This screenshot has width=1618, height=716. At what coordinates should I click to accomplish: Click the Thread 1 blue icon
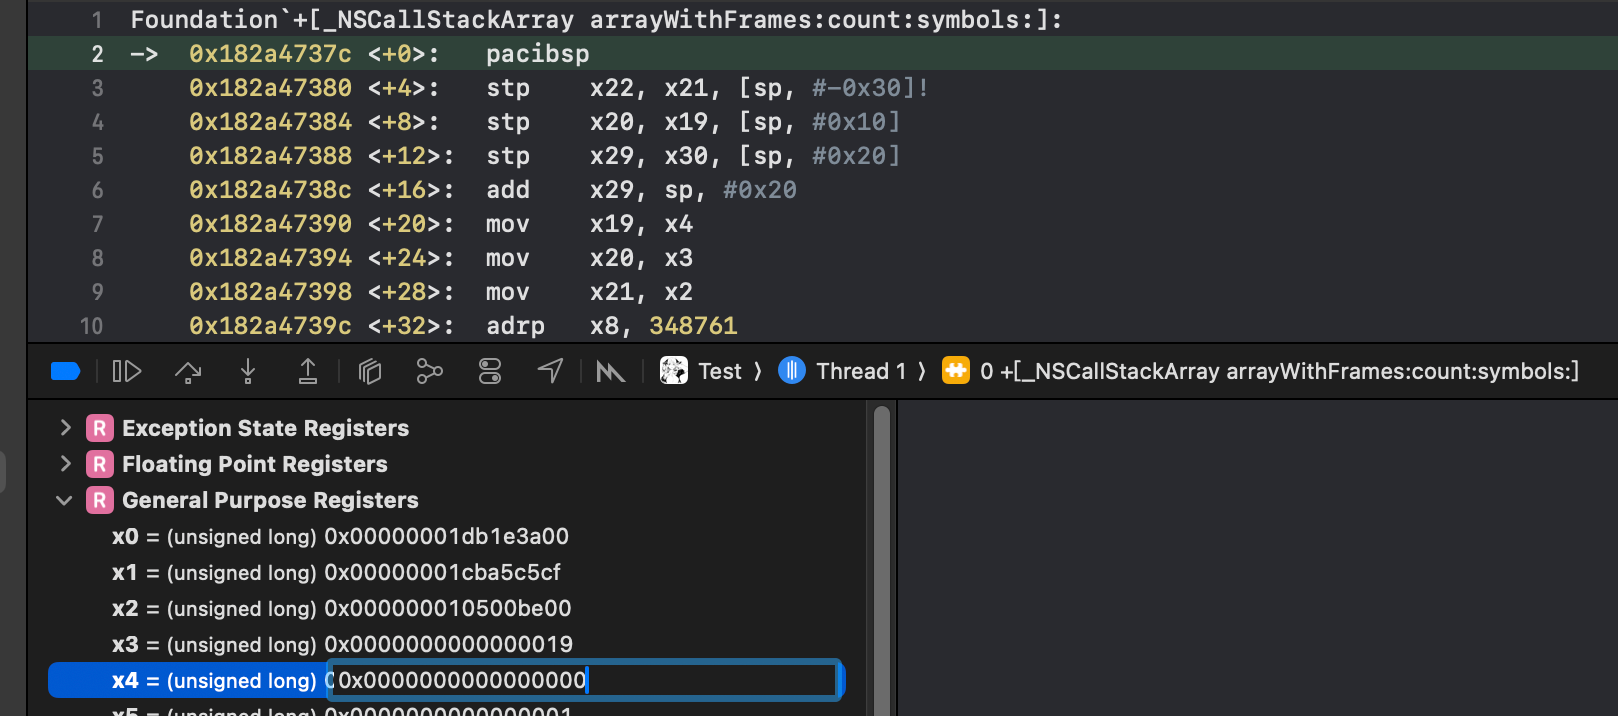coord(792,371)
